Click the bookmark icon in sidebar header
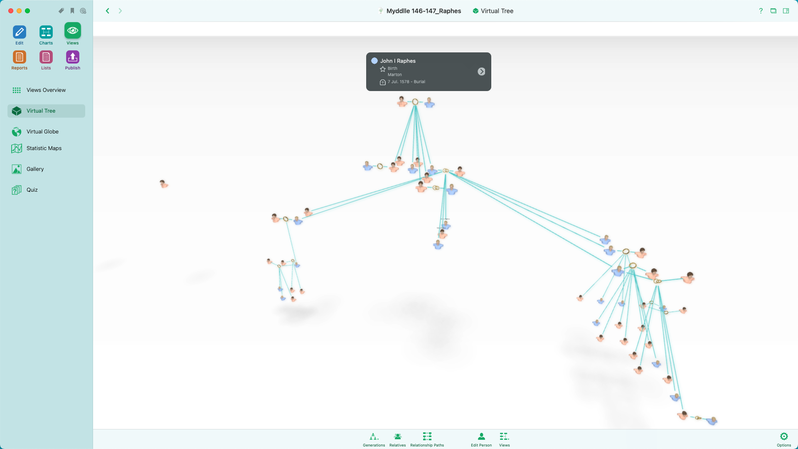Image resolution: width=798 pixels, height=449 pixels. 72,11
